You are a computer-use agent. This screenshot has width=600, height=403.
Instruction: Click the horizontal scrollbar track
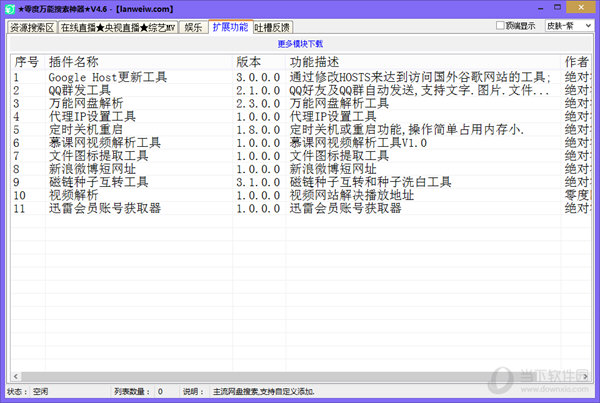point(301,377)
